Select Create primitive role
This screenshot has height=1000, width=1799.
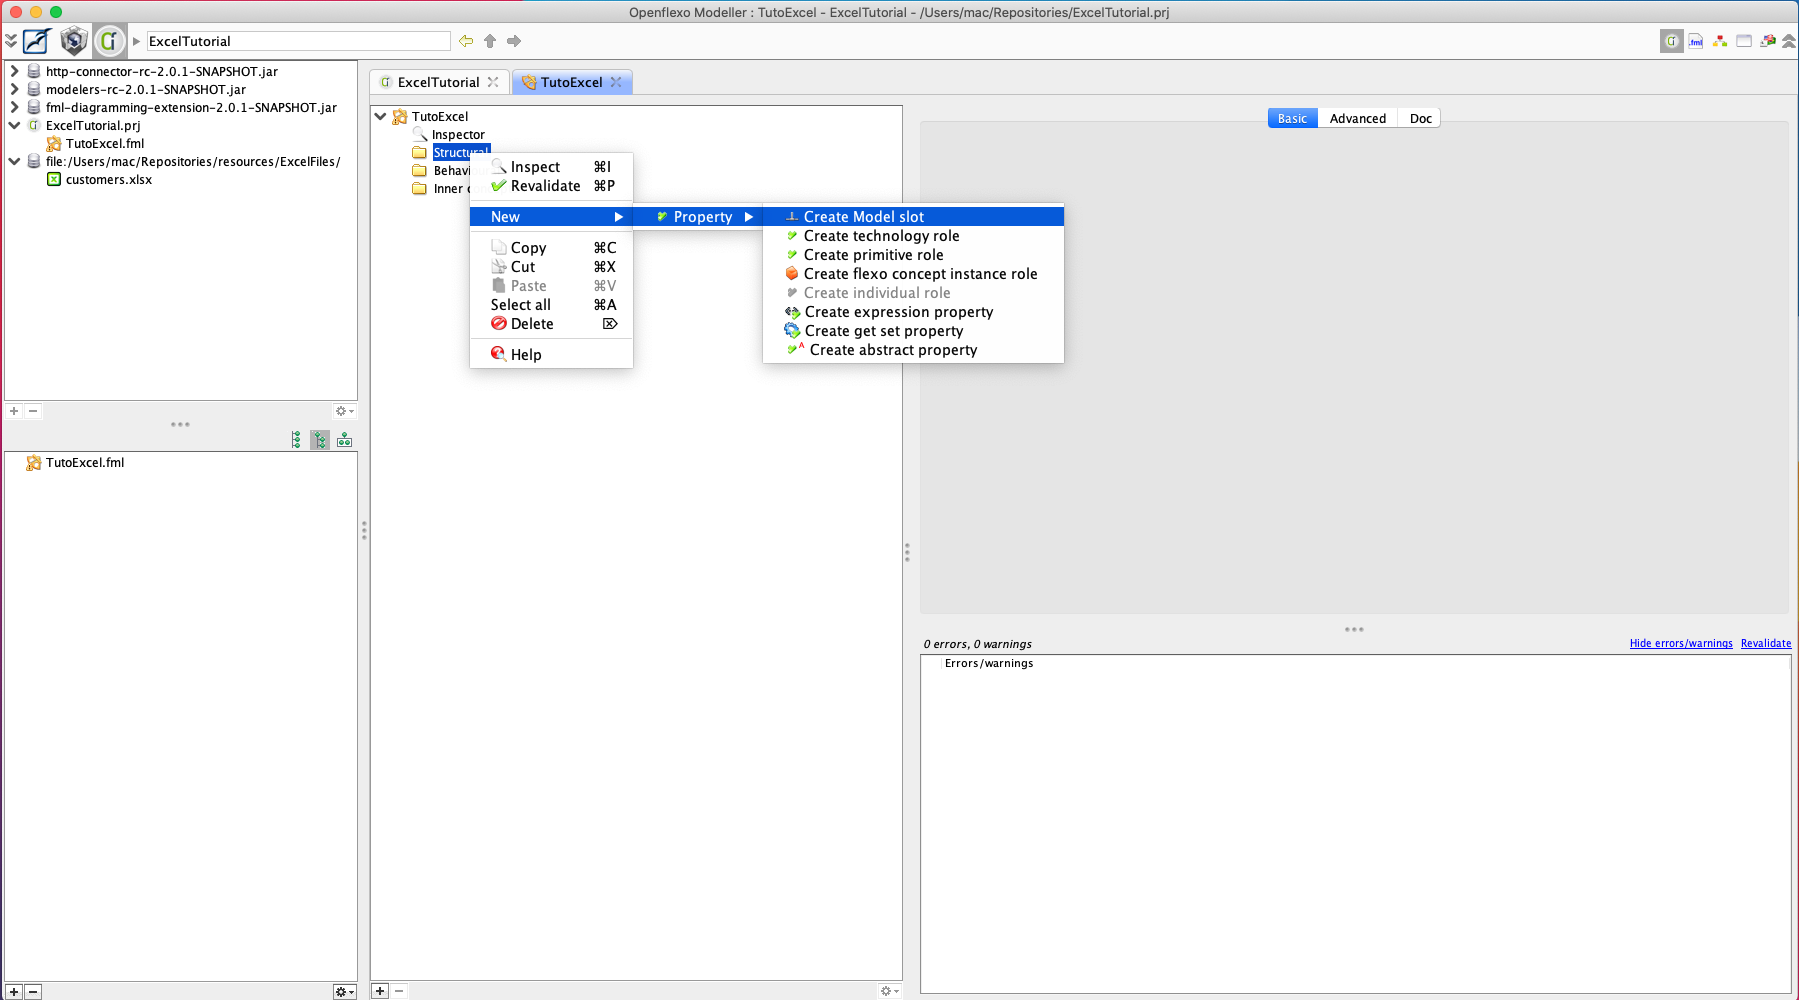913,255
